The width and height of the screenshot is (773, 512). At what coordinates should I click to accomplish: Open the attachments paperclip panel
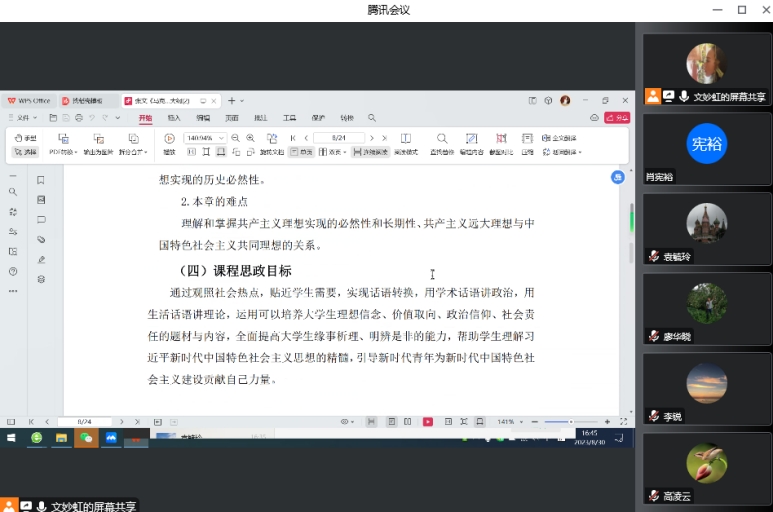coord(41,239)
